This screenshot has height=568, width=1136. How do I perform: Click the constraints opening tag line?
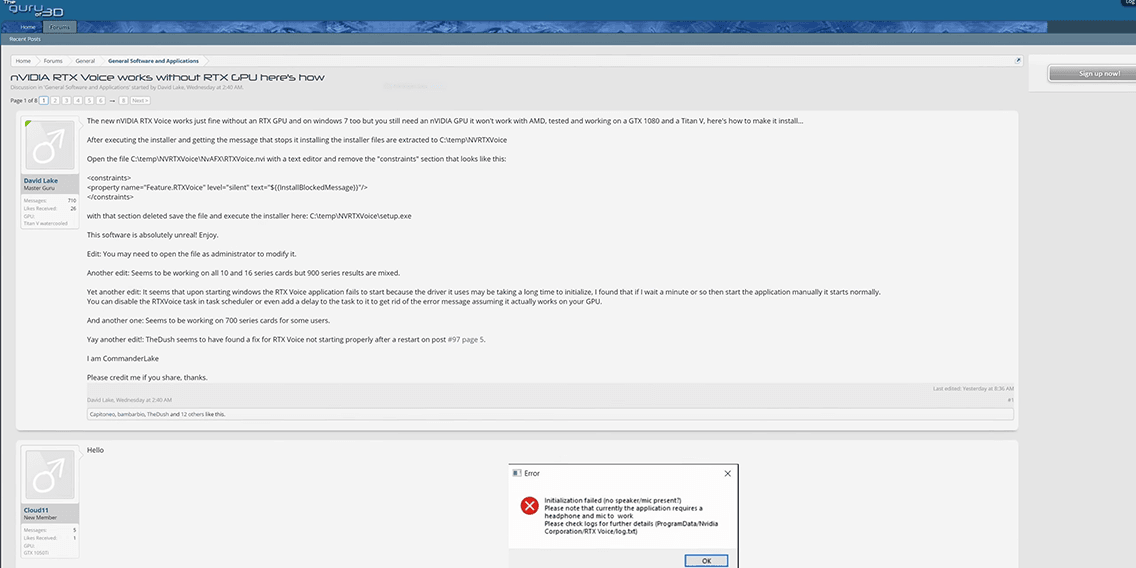coord(109,178)
